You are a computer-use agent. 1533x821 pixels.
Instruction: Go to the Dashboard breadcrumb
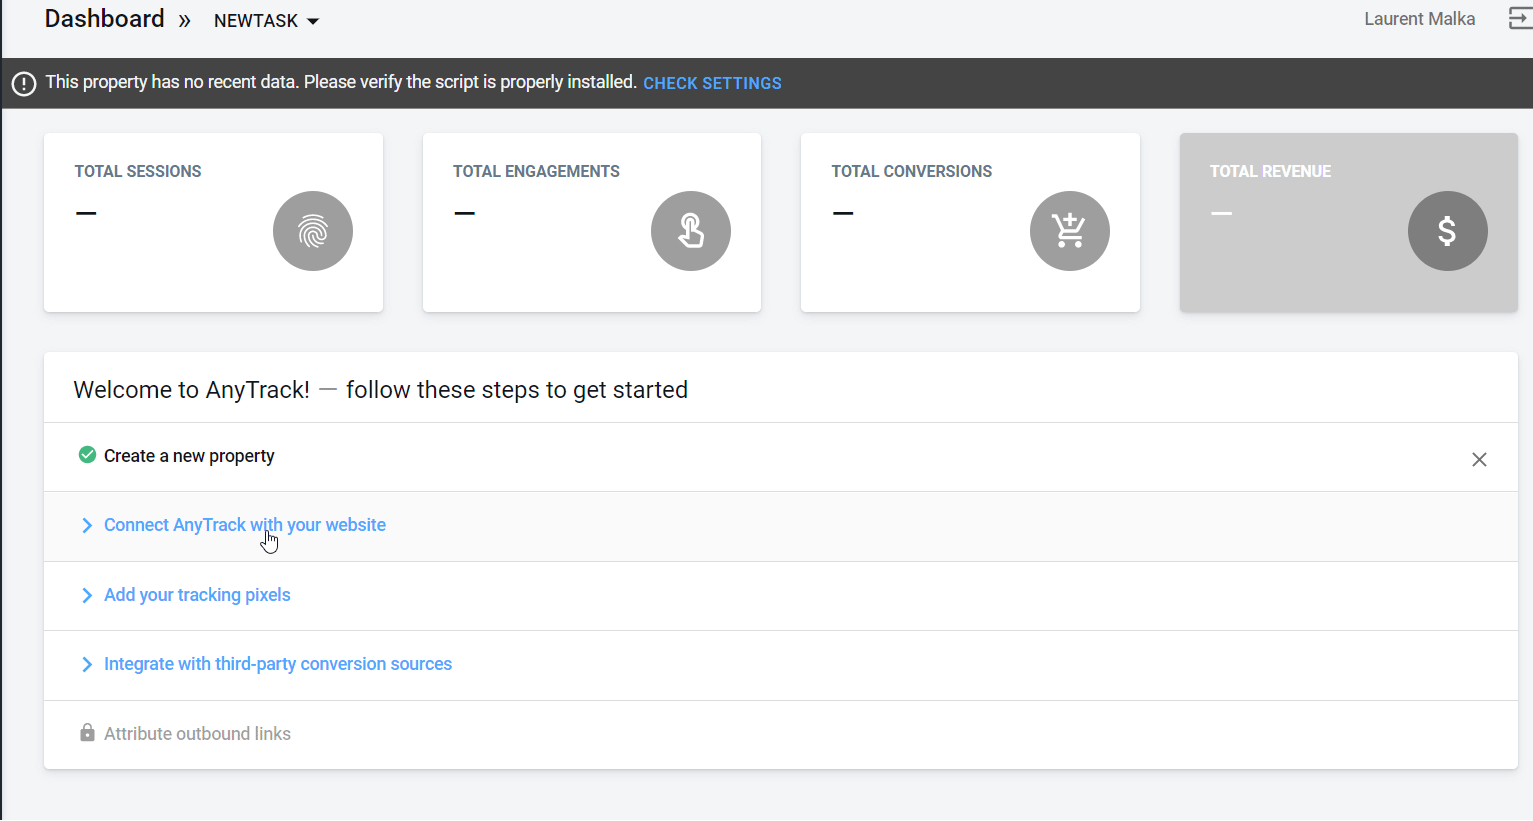[x=105, y=19]
